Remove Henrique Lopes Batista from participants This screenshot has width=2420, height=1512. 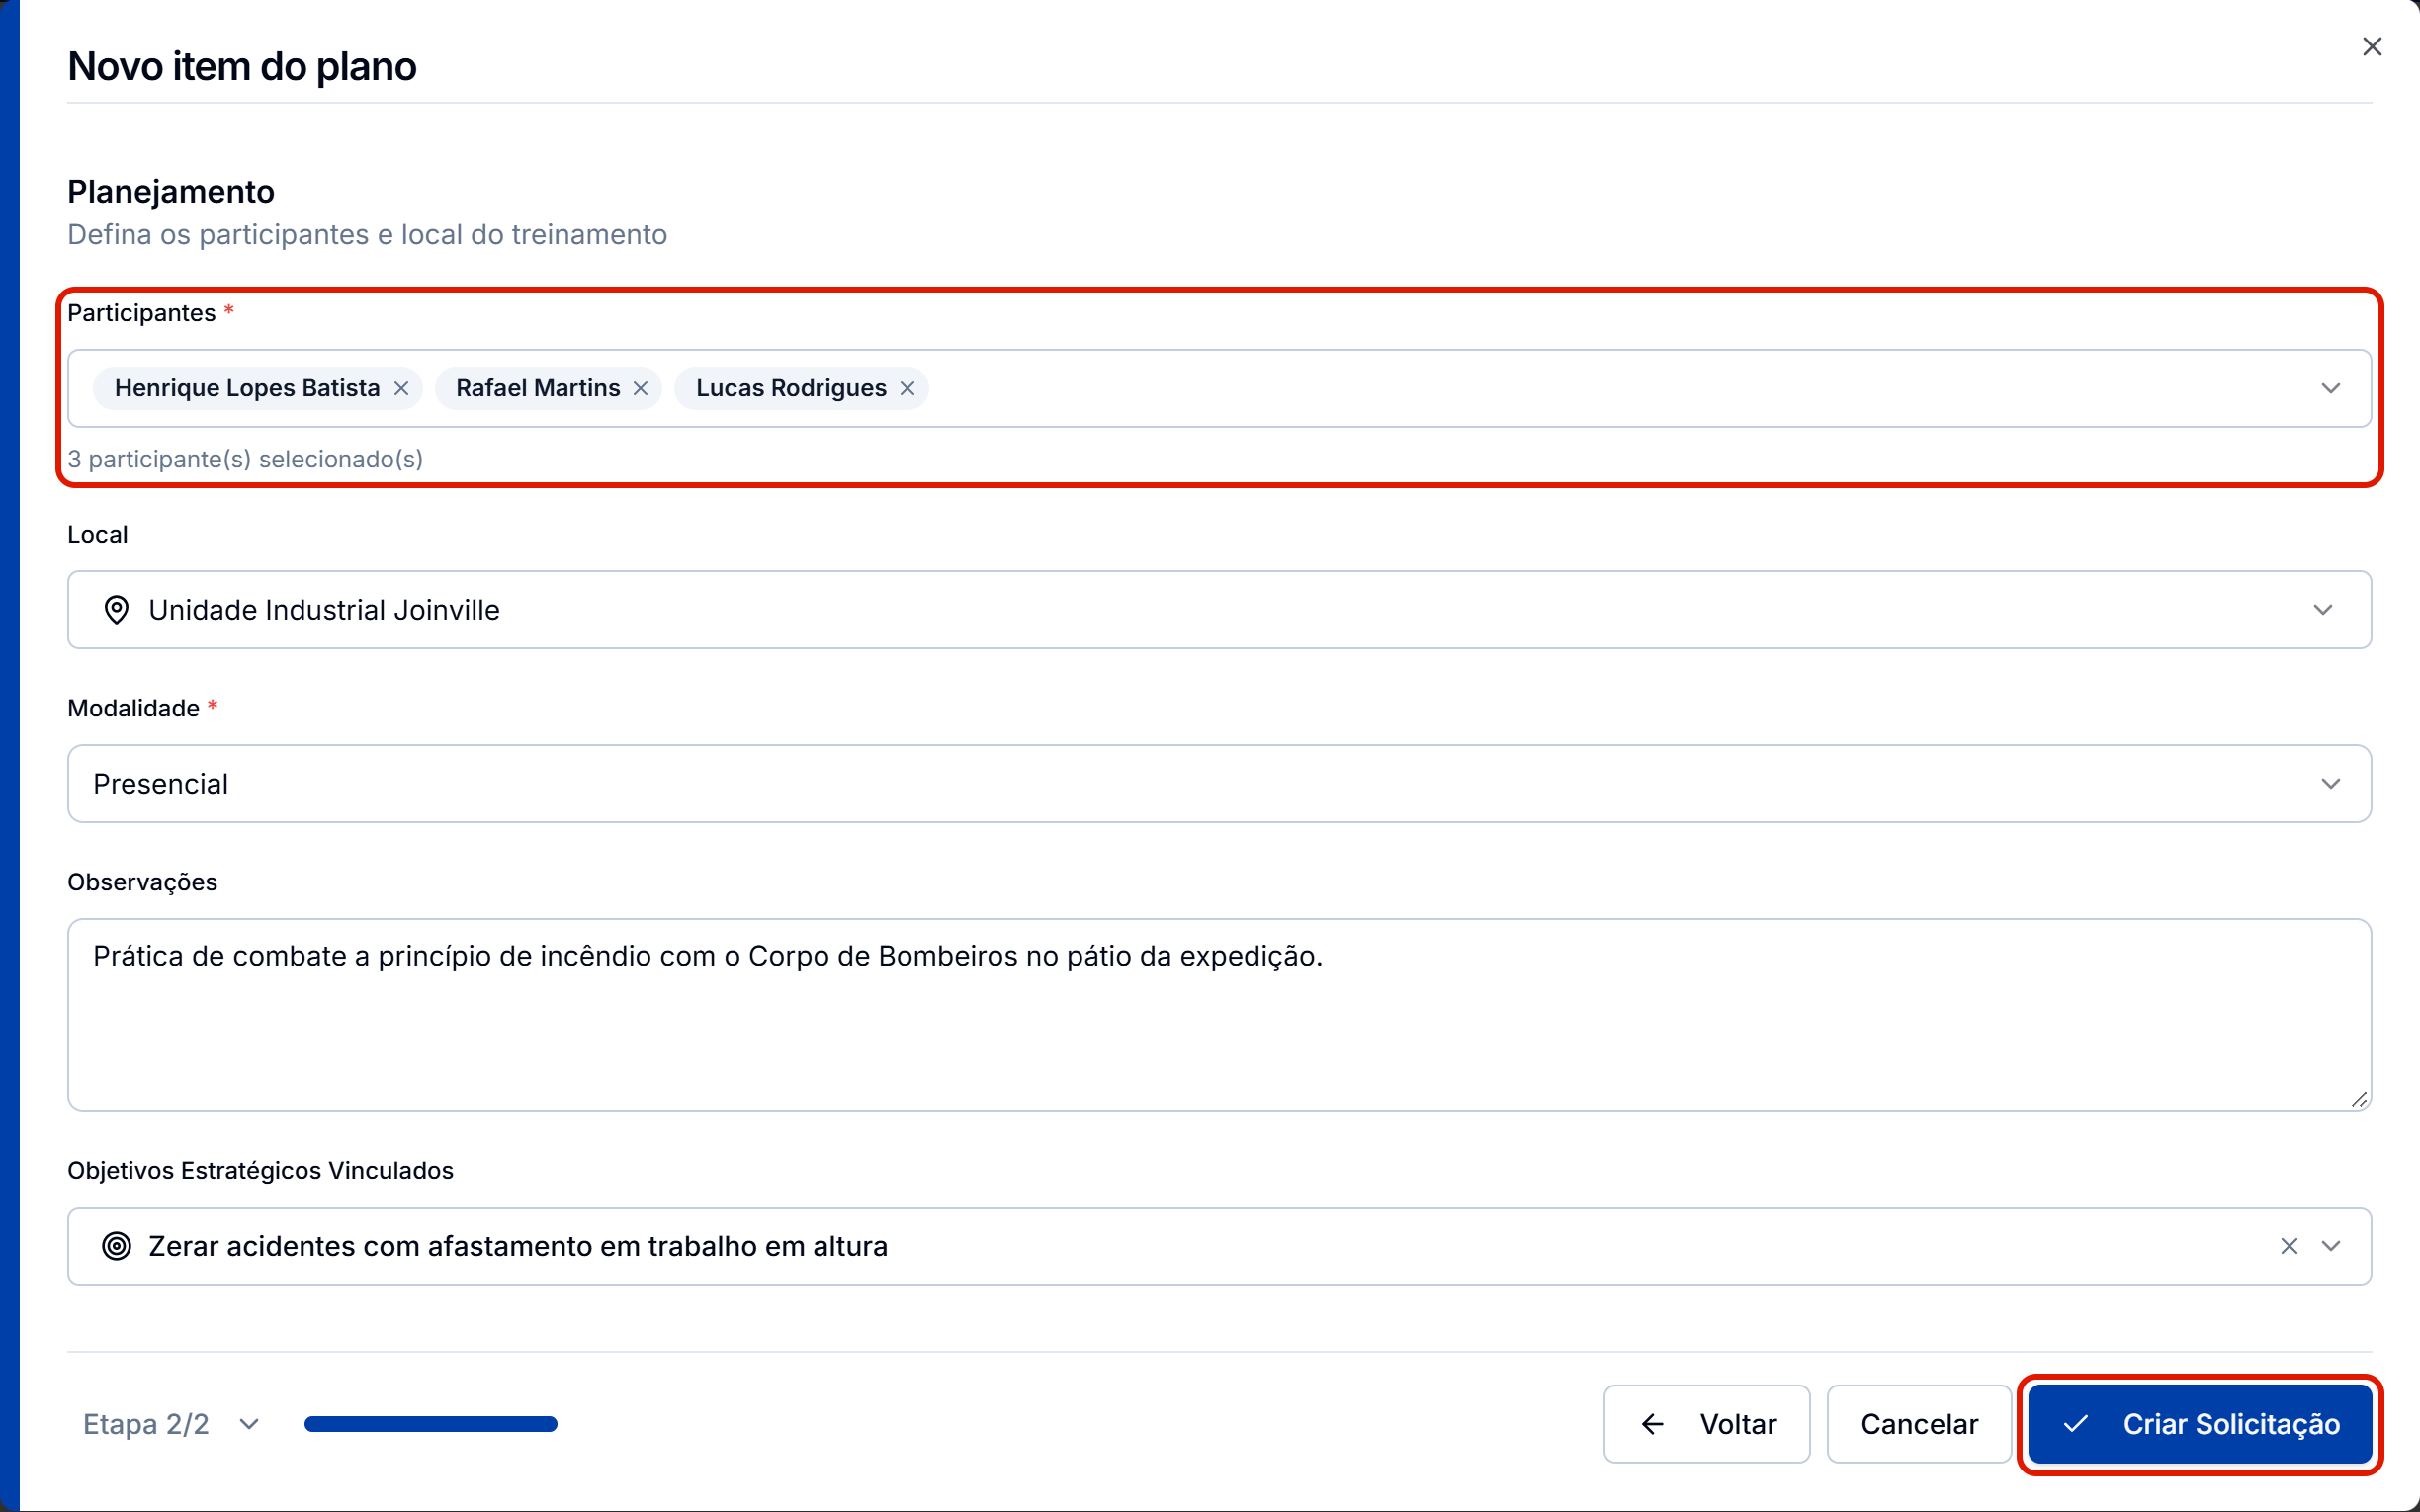pyautogui.click(x=401, y=388)
